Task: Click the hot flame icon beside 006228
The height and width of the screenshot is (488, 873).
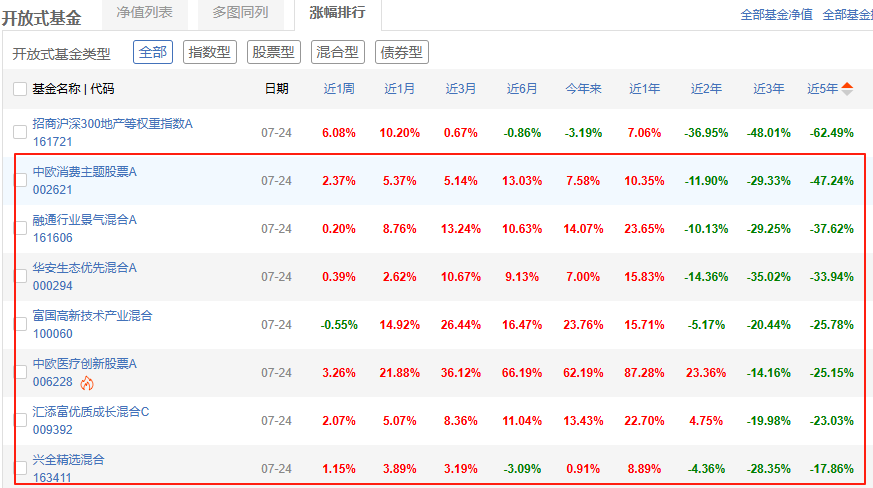Action: point(87,383)
